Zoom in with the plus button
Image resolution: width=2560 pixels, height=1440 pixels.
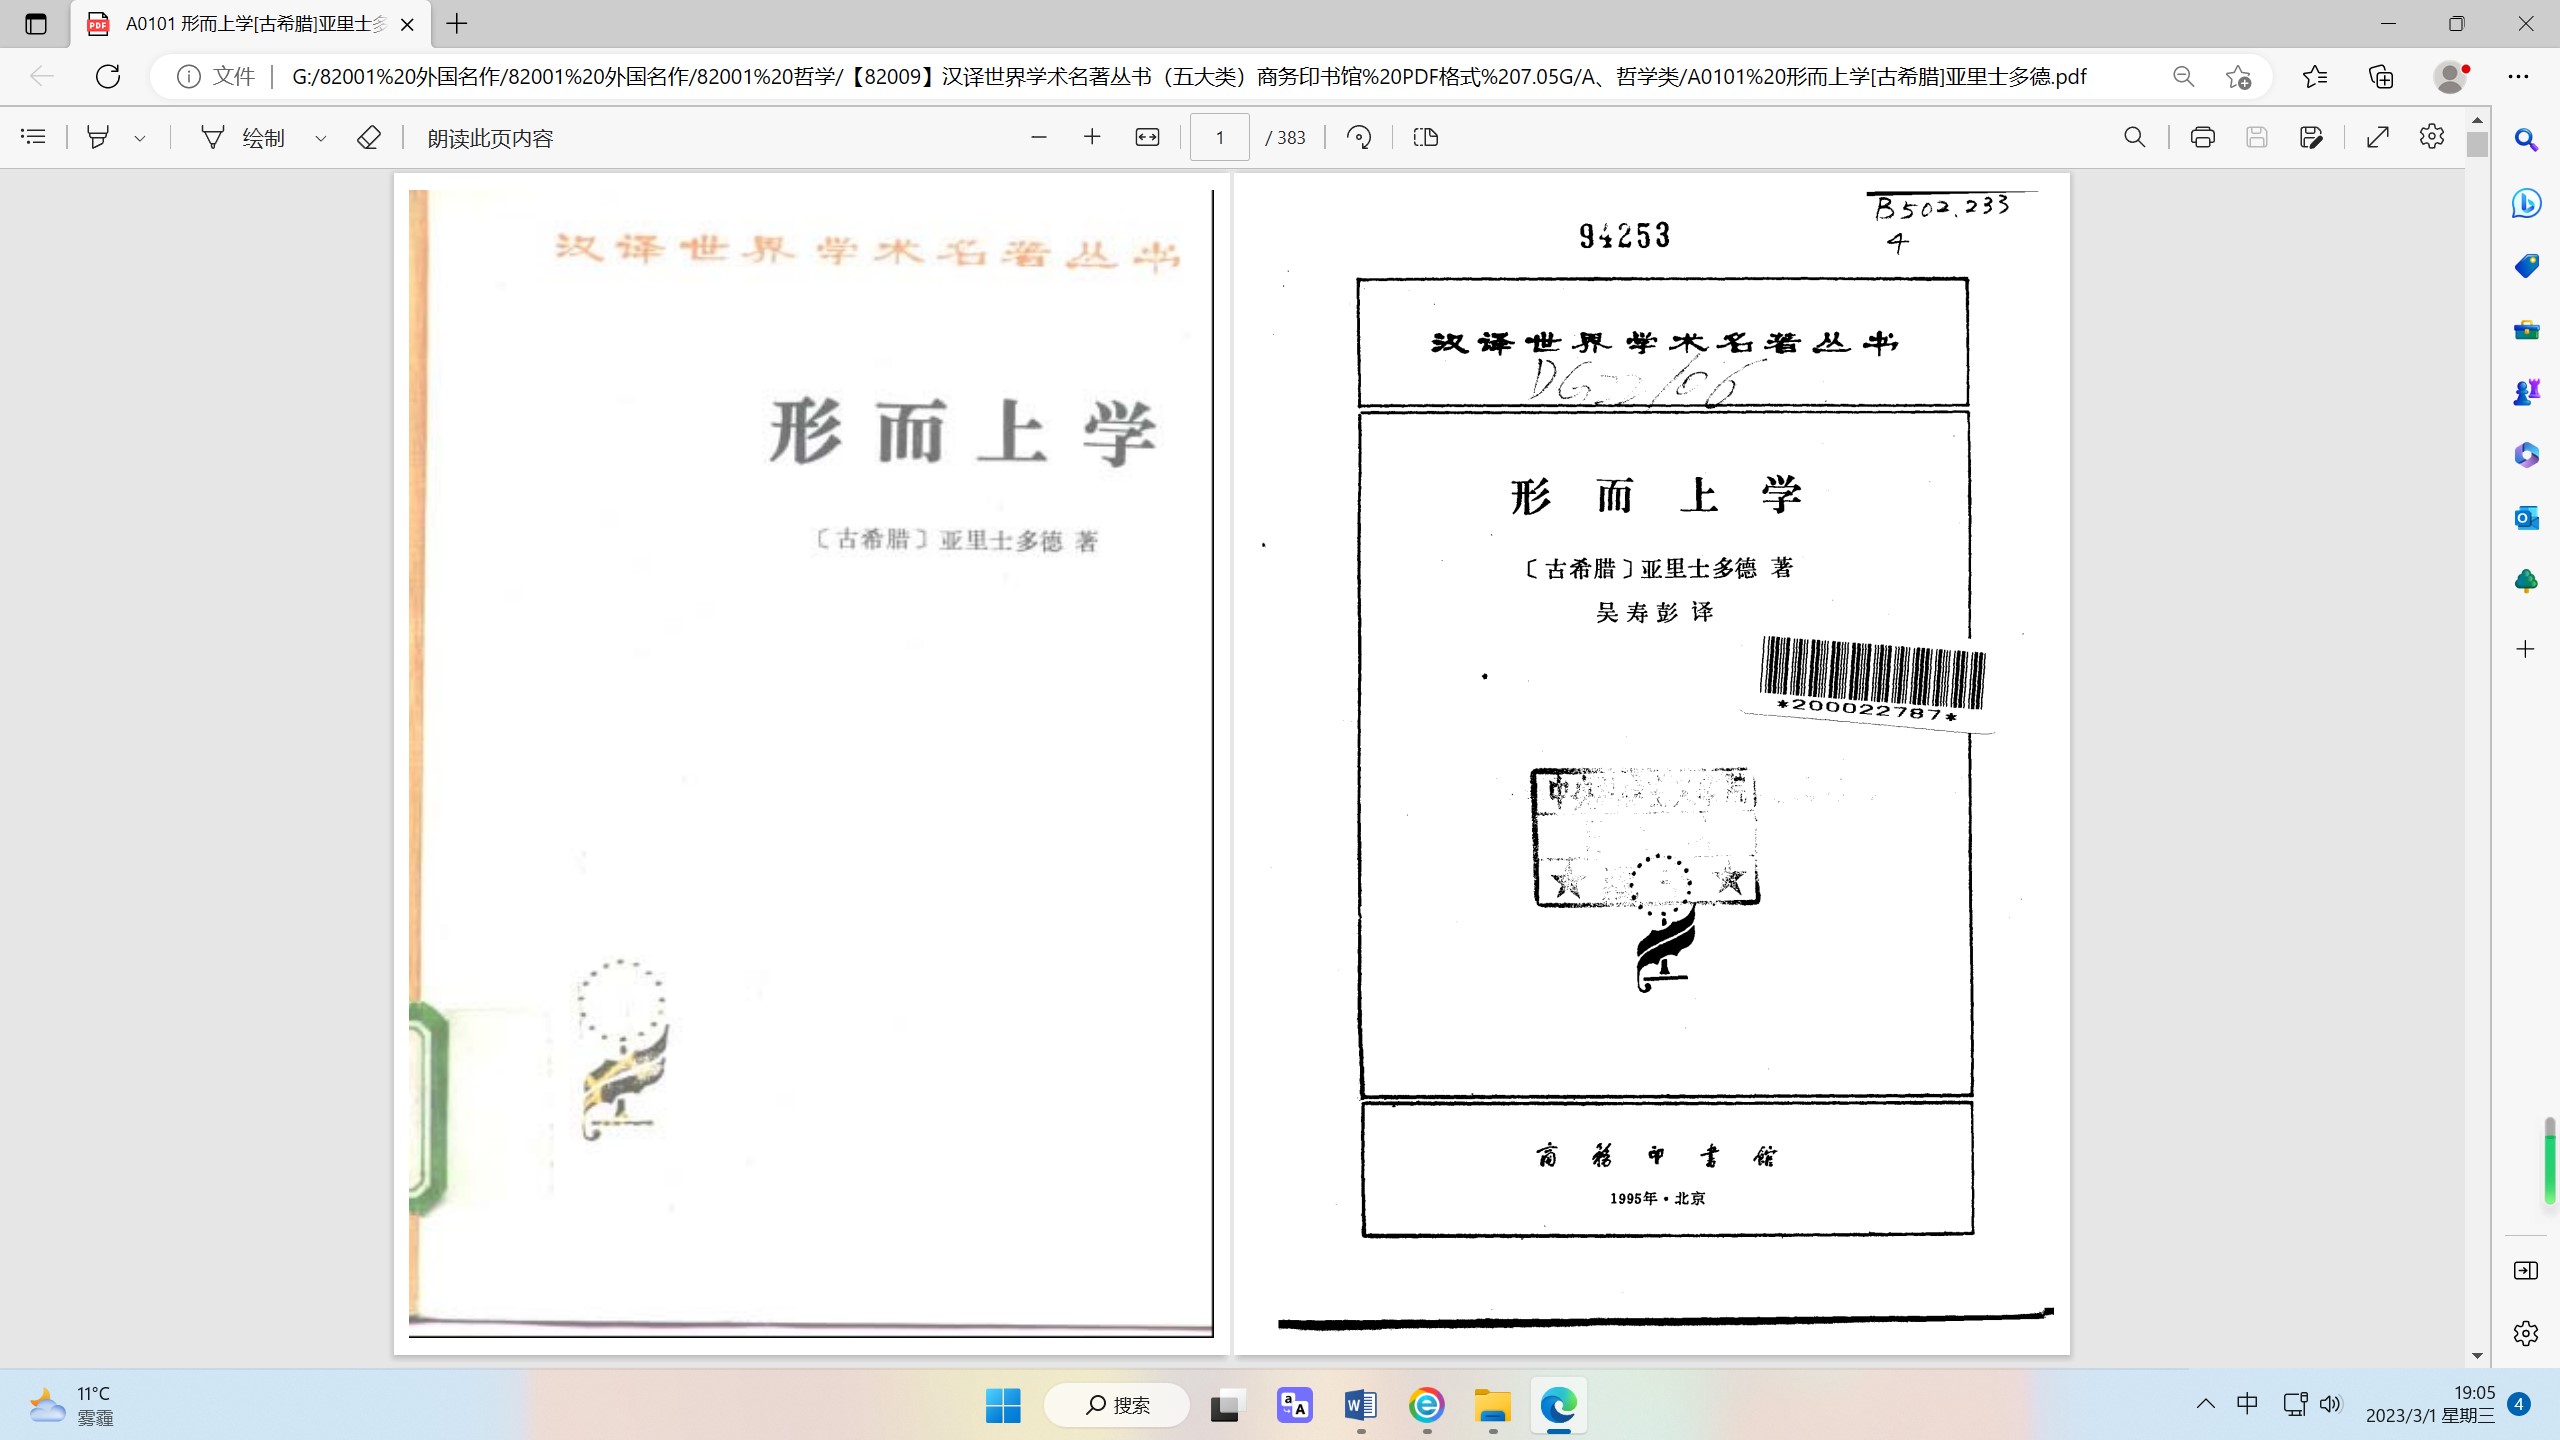point(1092,137)
